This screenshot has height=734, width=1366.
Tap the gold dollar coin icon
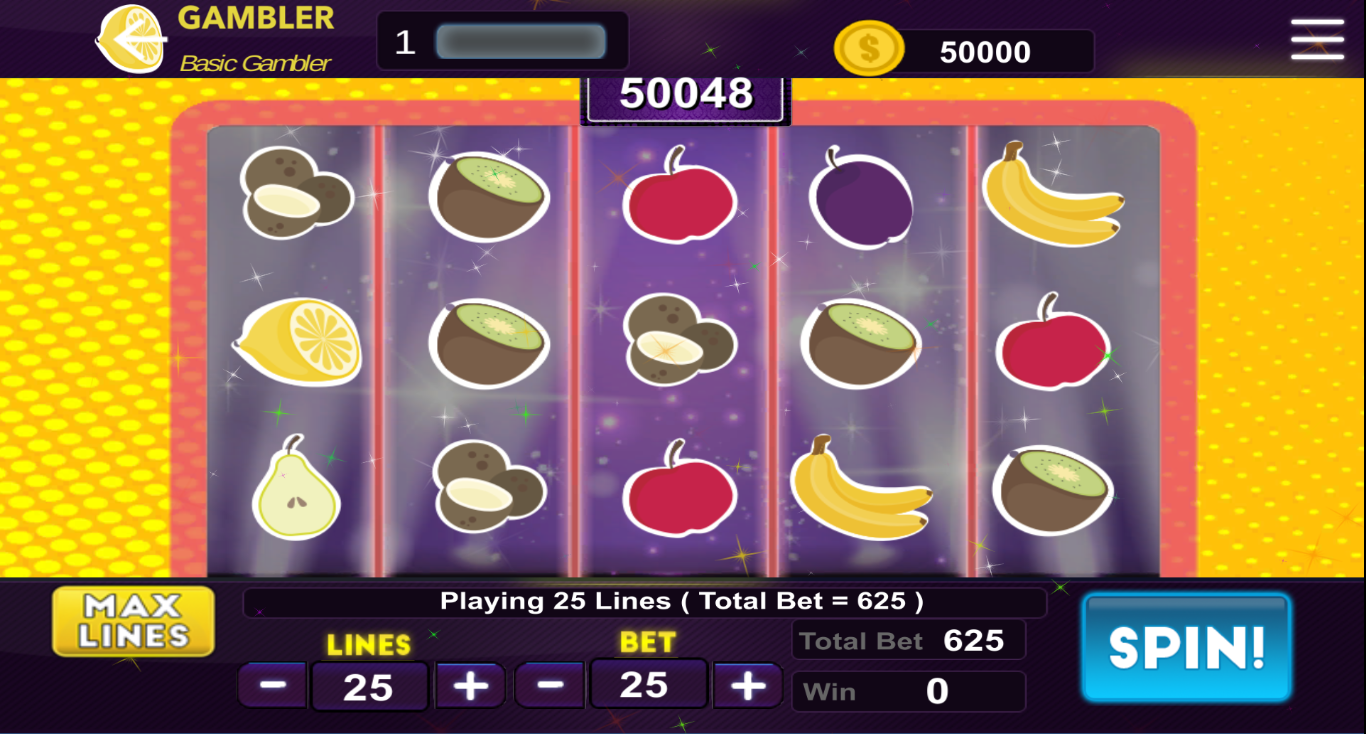[x=868, y=48]
